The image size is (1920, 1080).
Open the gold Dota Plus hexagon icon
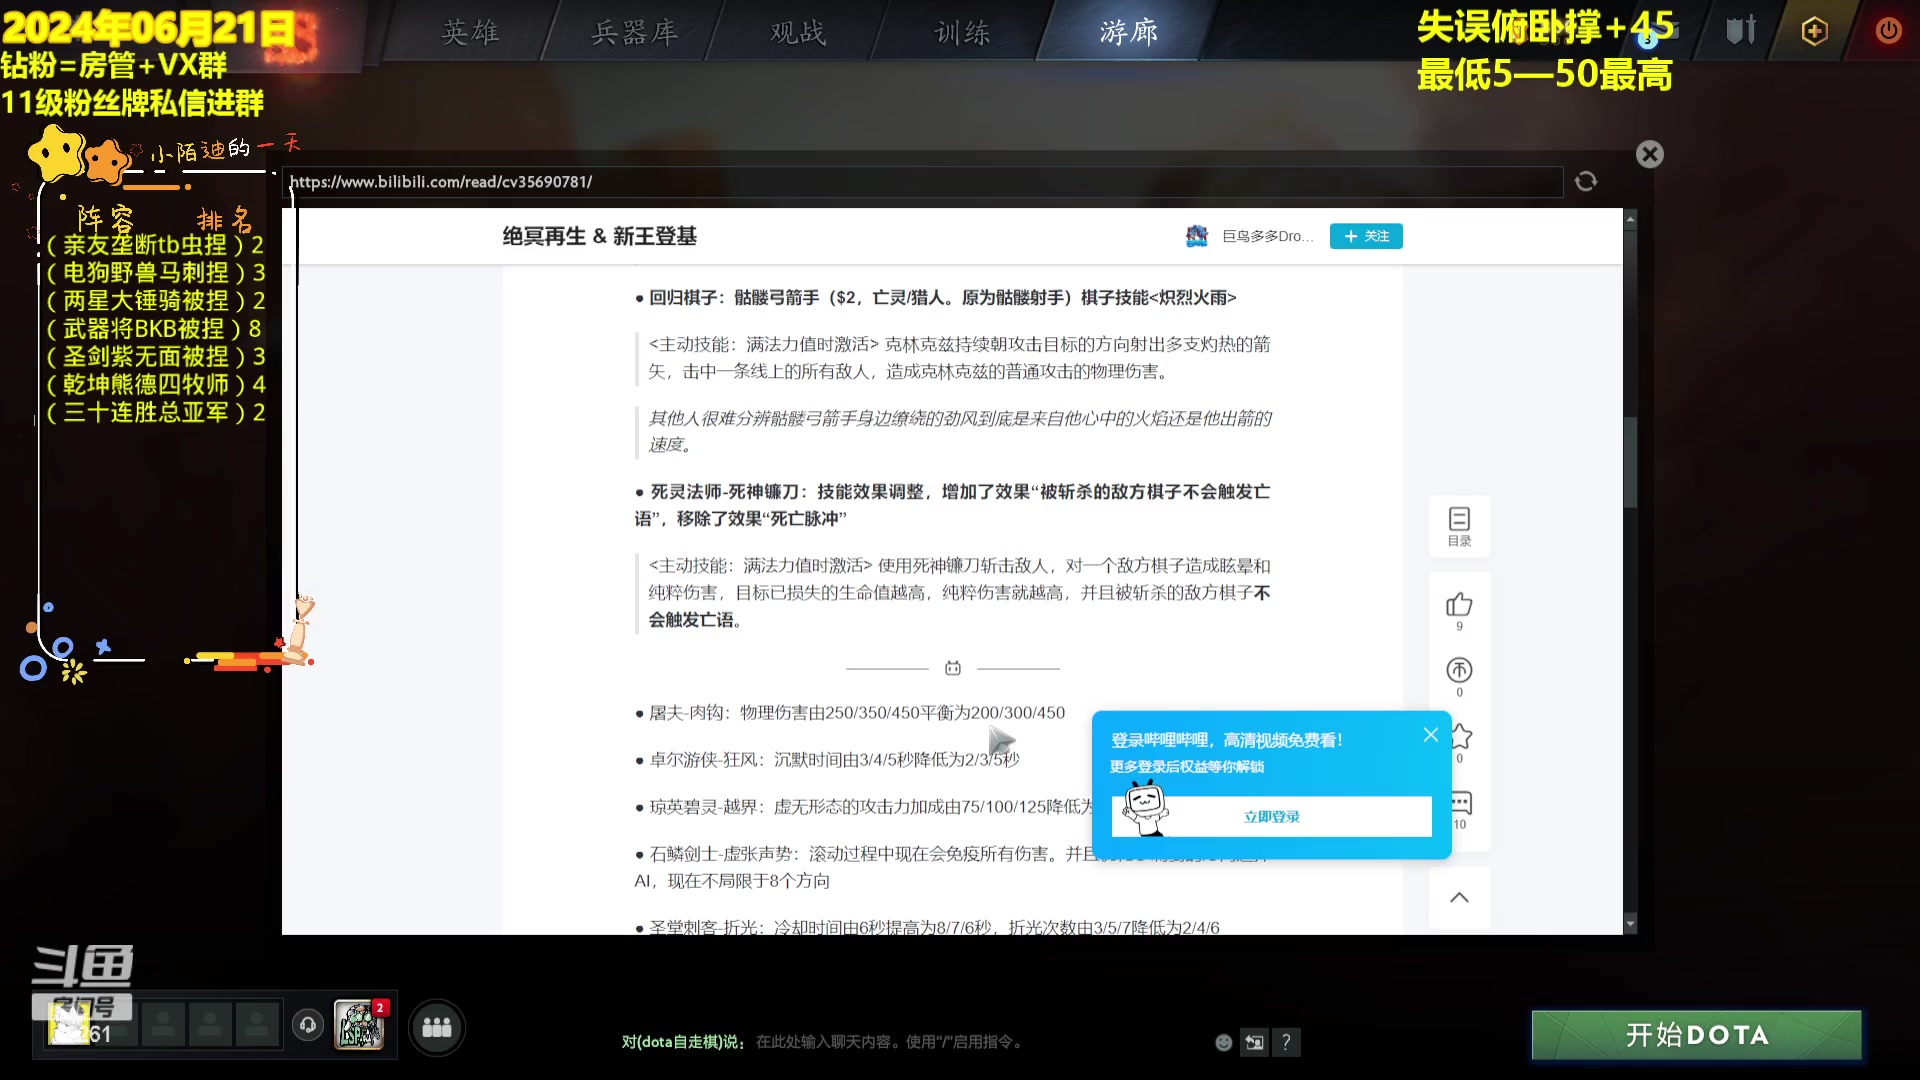[1814, 31]
